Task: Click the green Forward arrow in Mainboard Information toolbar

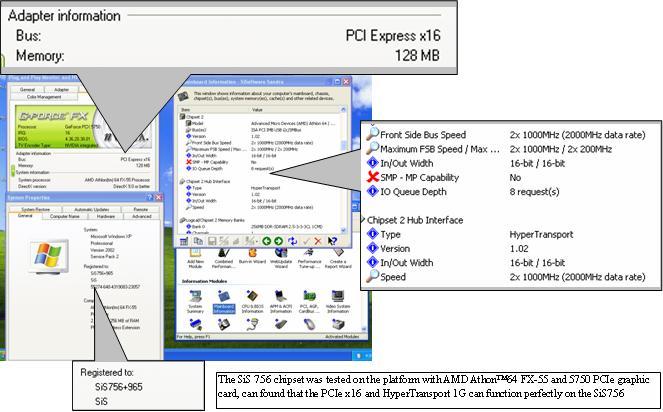Action: (x=279, y=241)
